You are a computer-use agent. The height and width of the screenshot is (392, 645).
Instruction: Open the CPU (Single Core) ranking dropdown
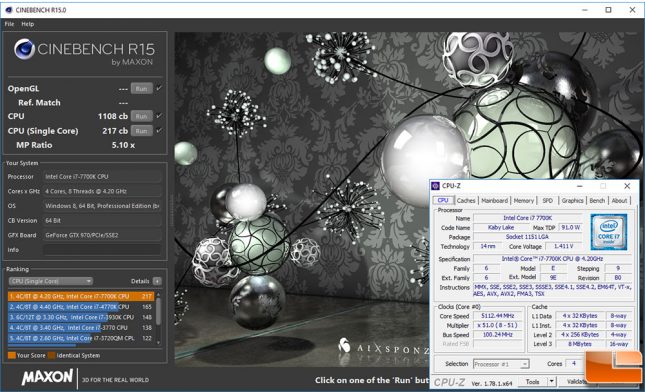[51, 281]
